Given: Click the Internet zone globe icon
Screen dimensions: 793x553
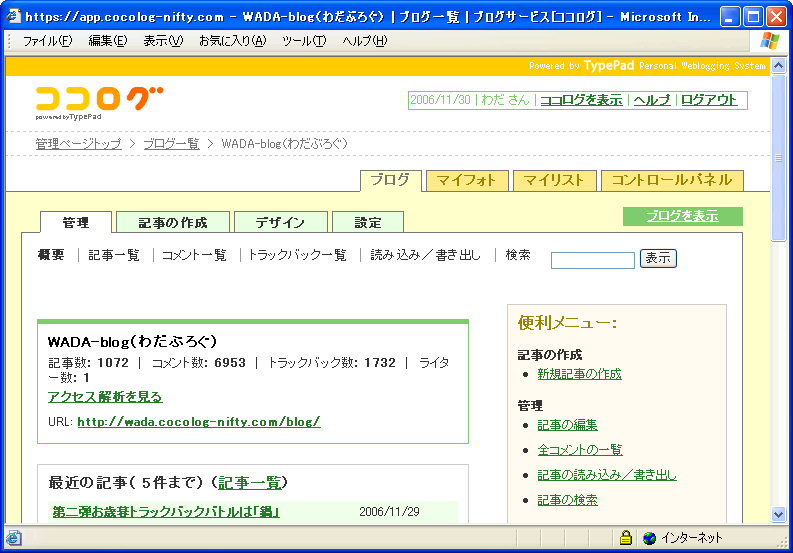Looking at the screenshot, I should (x=649, y=537).
